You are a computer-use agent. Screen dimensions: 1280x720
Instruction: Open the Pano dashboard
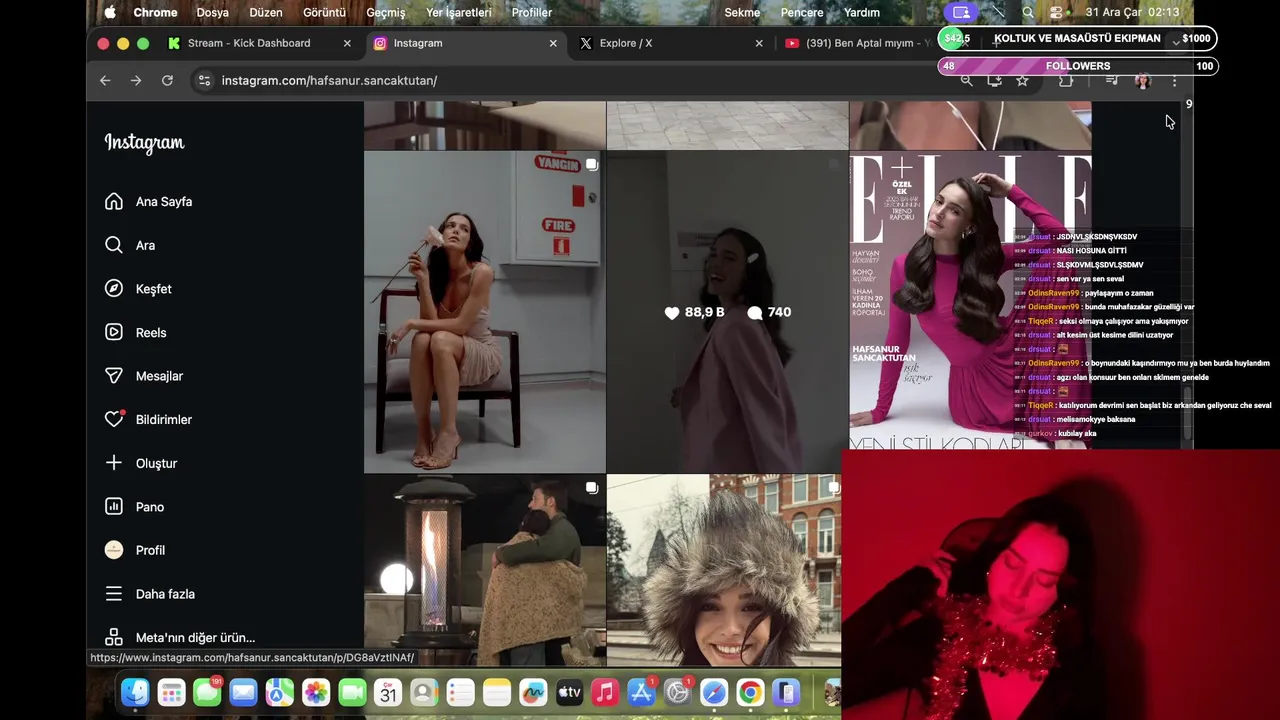pyautogui.click(x=135, y=507)
